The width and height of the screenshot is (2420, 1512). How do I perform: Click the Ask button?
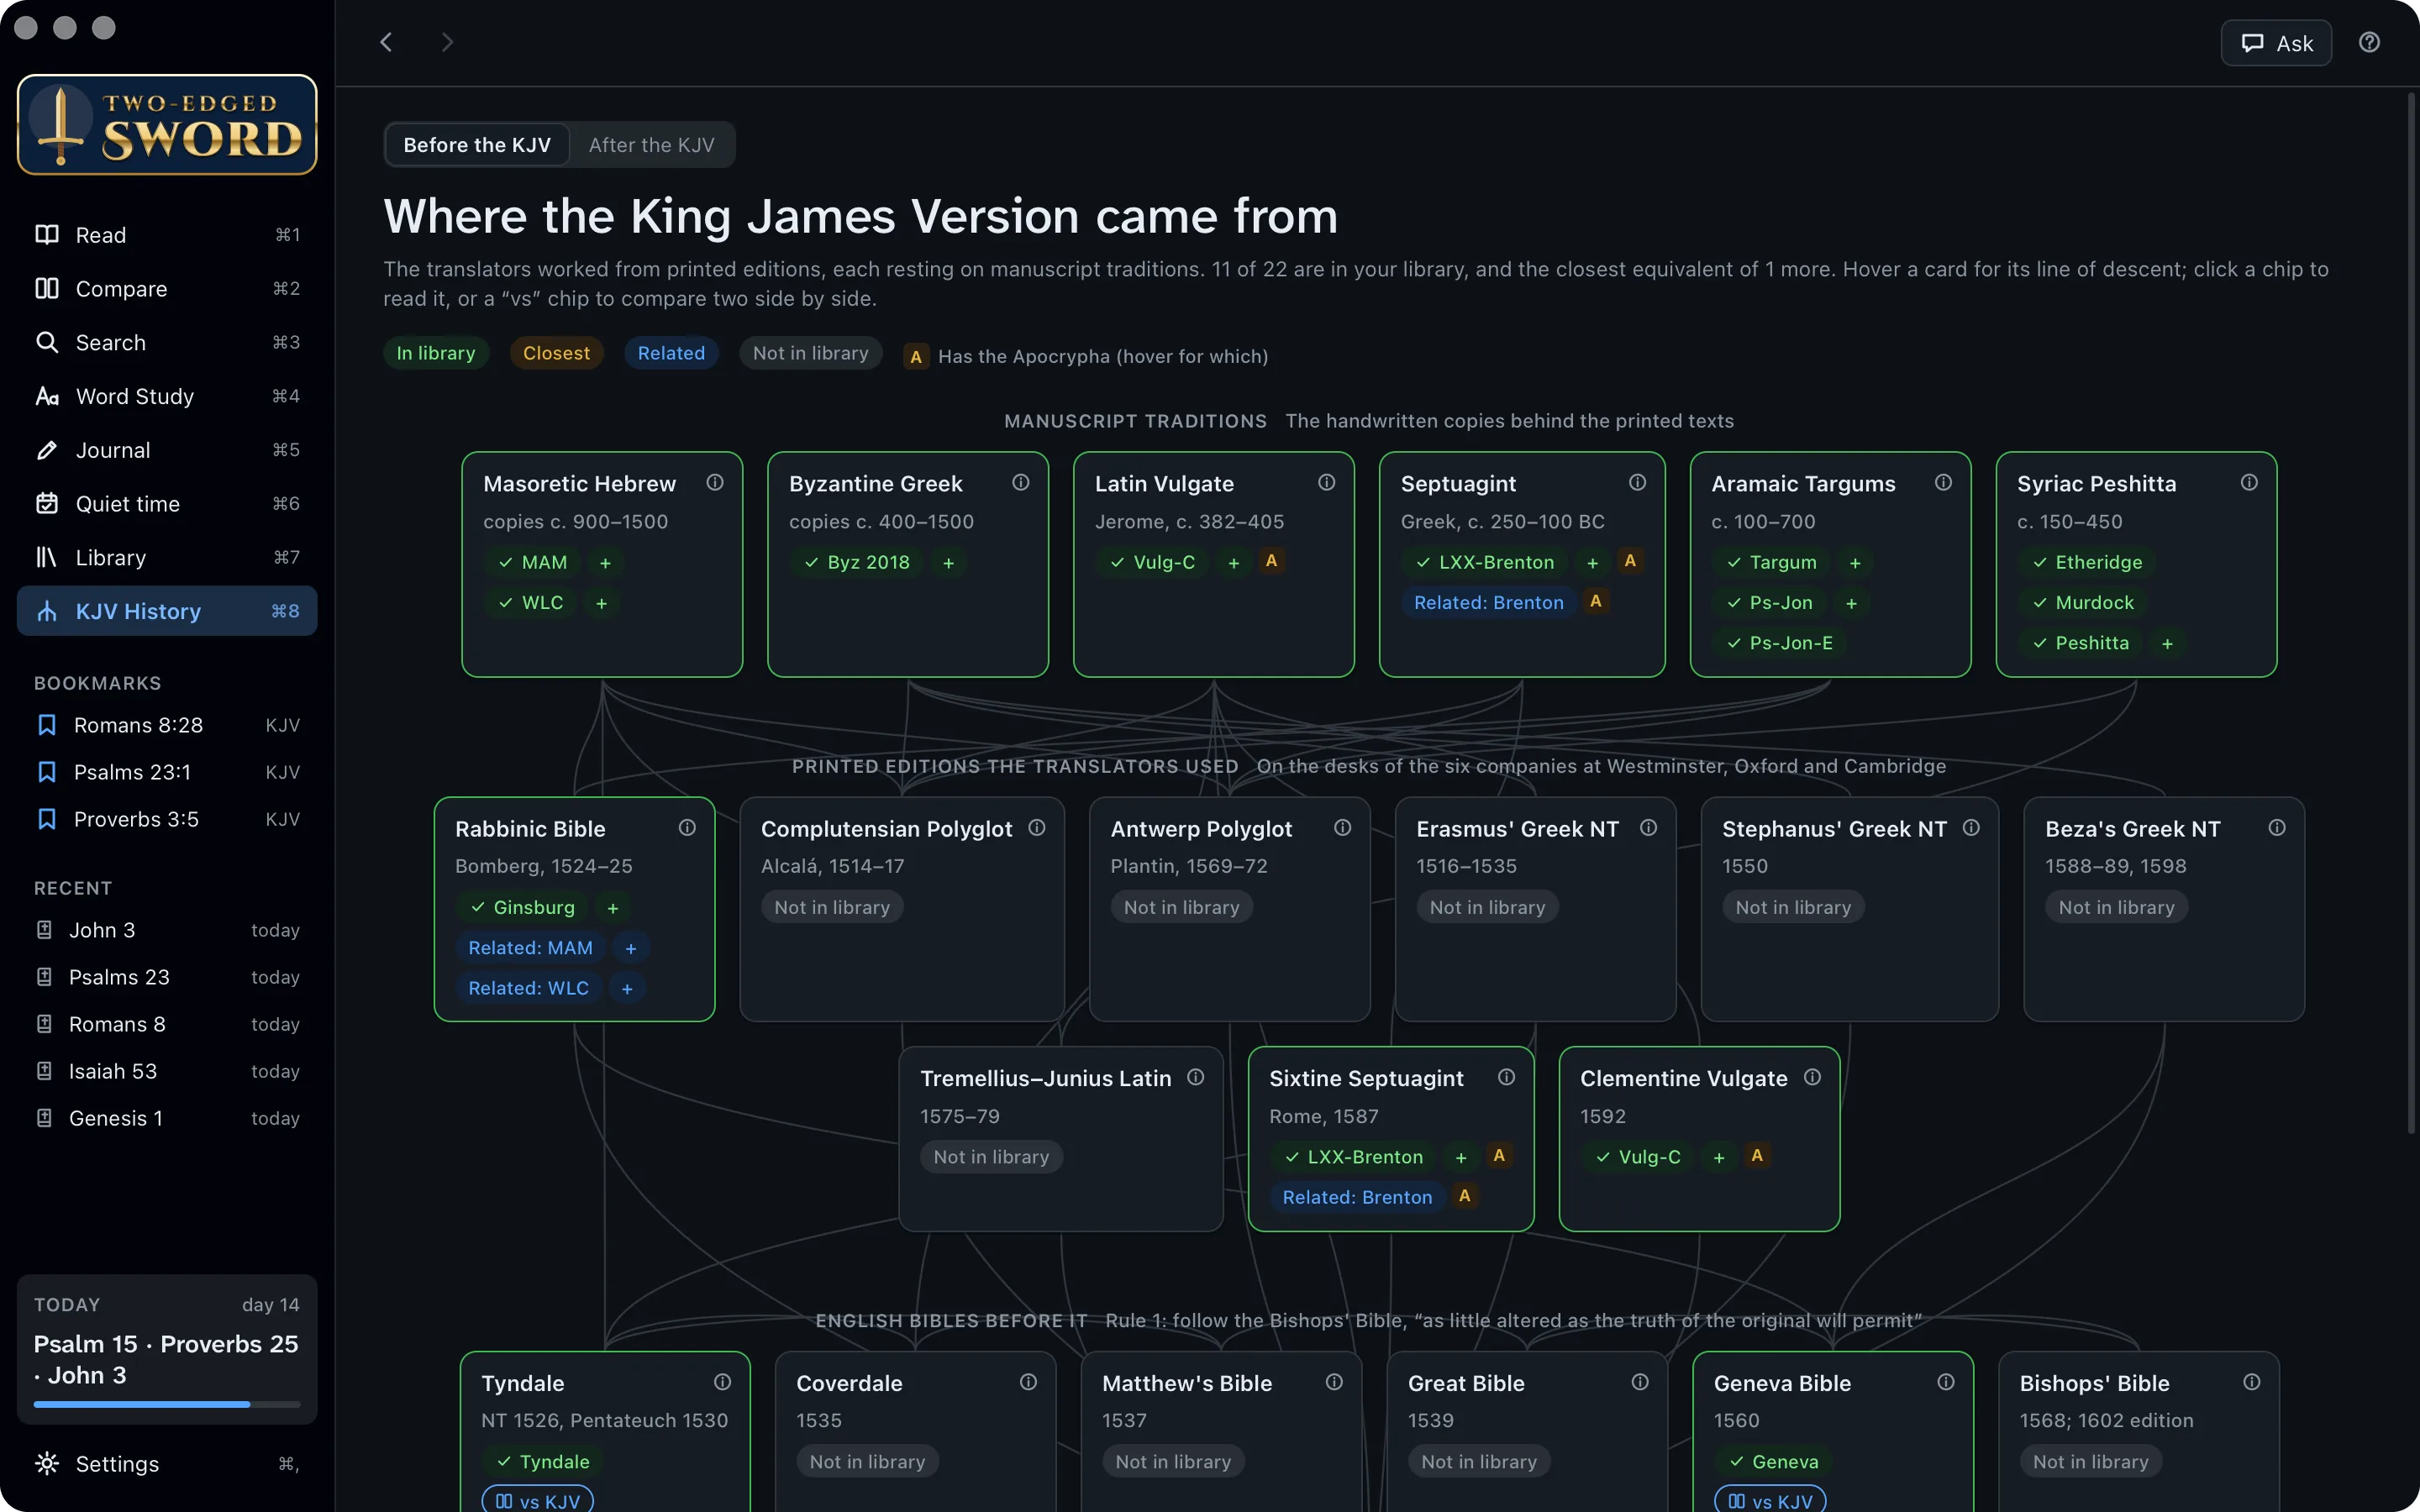coord(2276,43)
